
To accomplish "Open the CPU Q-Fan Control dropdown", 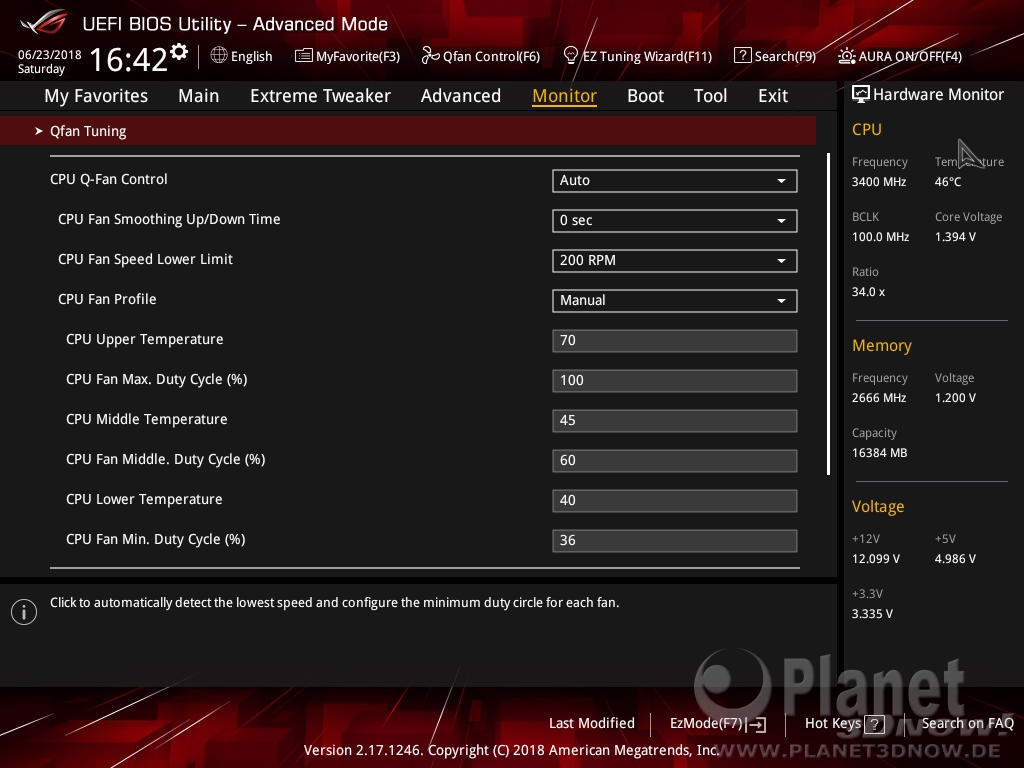I will (675, 180).
